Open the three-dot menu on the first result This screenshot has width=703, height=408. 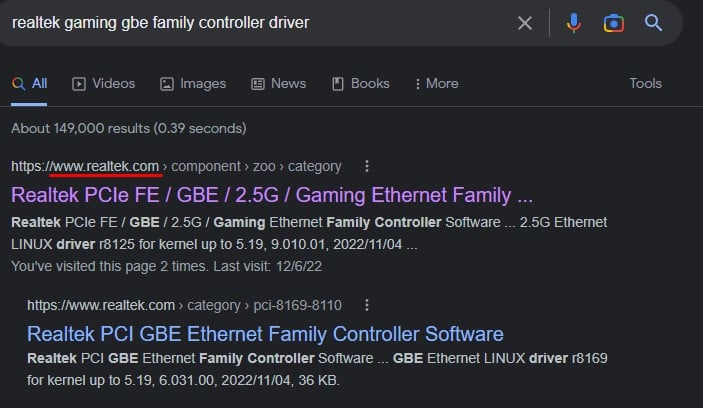tap(367, 166)
